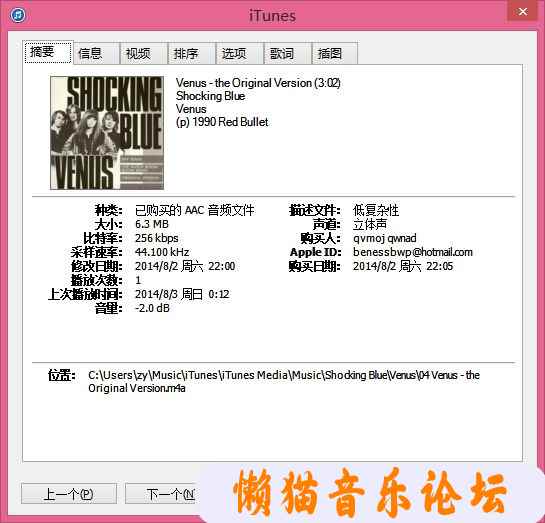This screenshot has height=523, width=545.
Task: Go to previous track with 上一个 button
Action: click(x=69, y=493)
